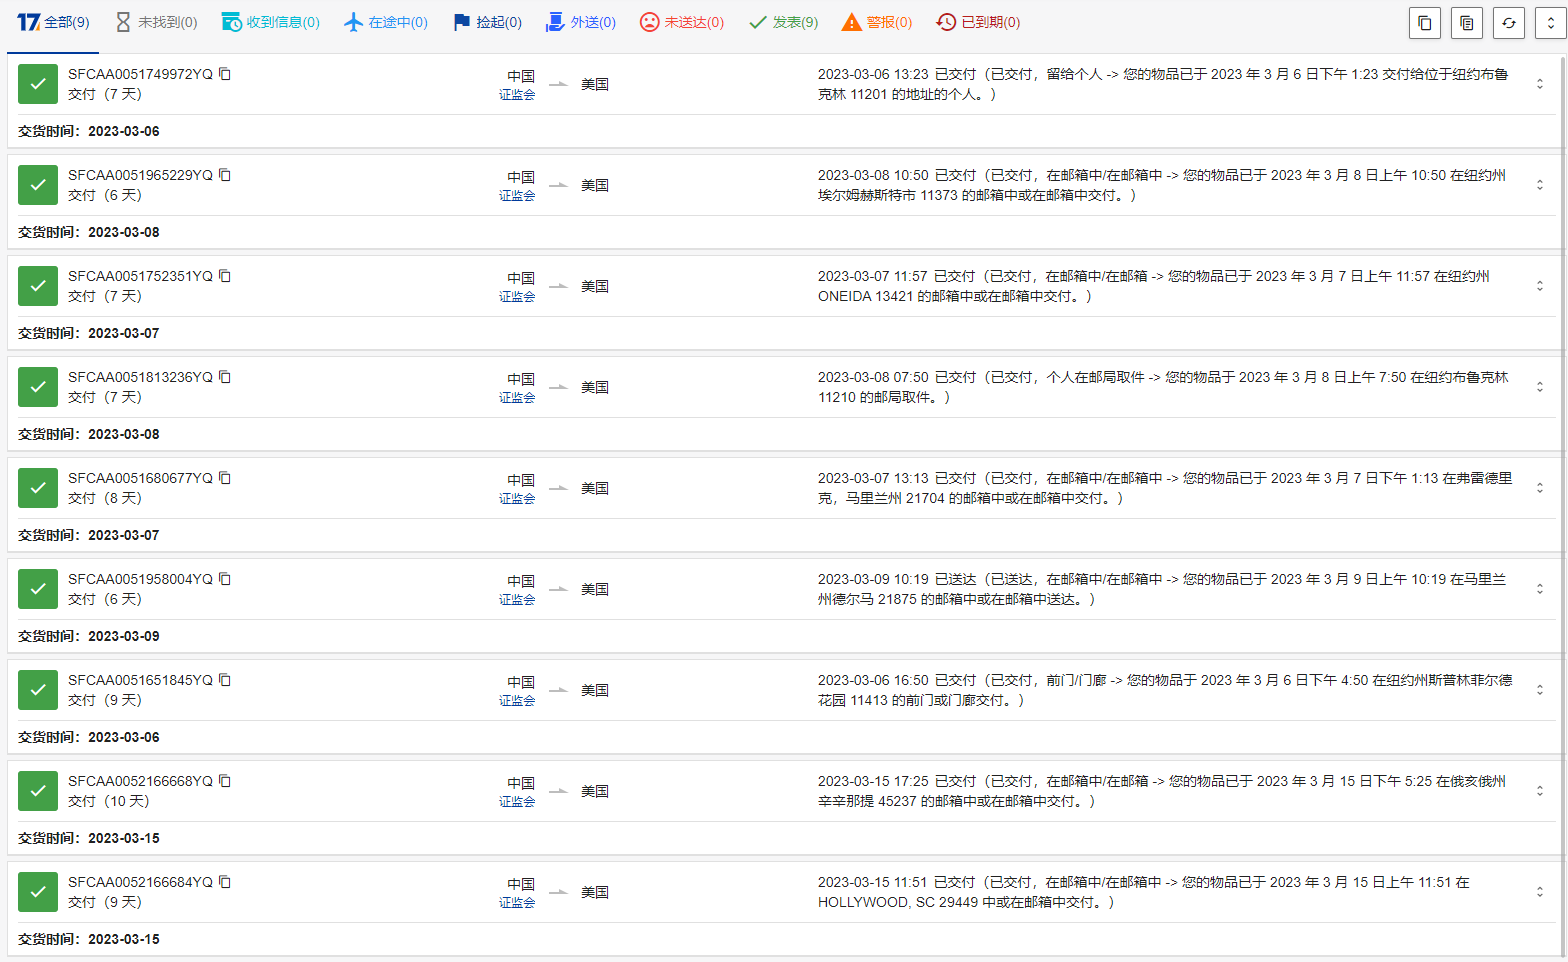
Task: Open the 未找到(0) tab
Action: point(156,22)
